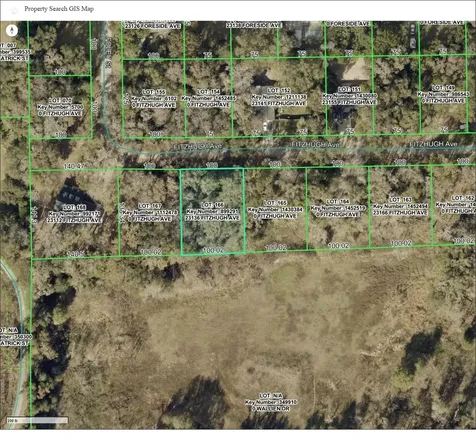This screenshot has width=476, height=440.
Task: Click the '23136 FITZHUGH AVE' address label
Action: pyautogui.click(x=212, y=218)
